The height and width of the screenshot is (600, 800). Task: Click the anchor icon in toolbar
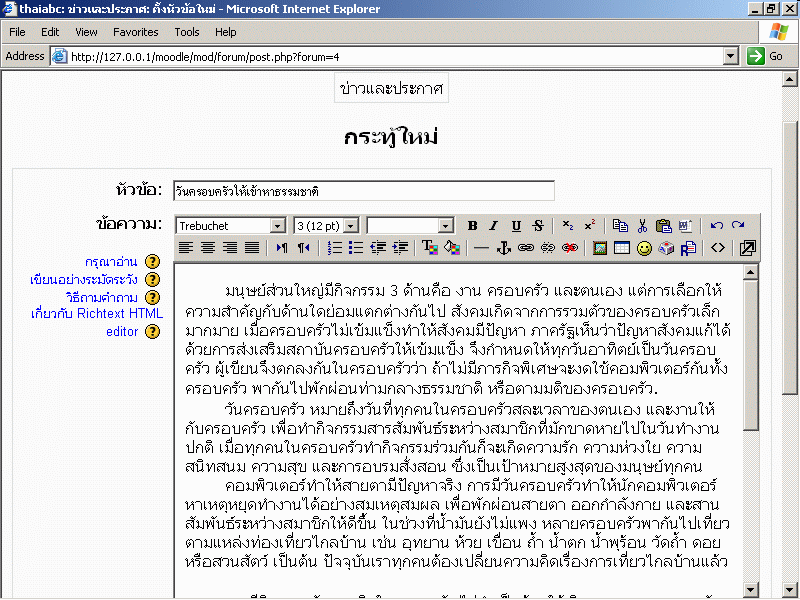click(x=504, y=247)
